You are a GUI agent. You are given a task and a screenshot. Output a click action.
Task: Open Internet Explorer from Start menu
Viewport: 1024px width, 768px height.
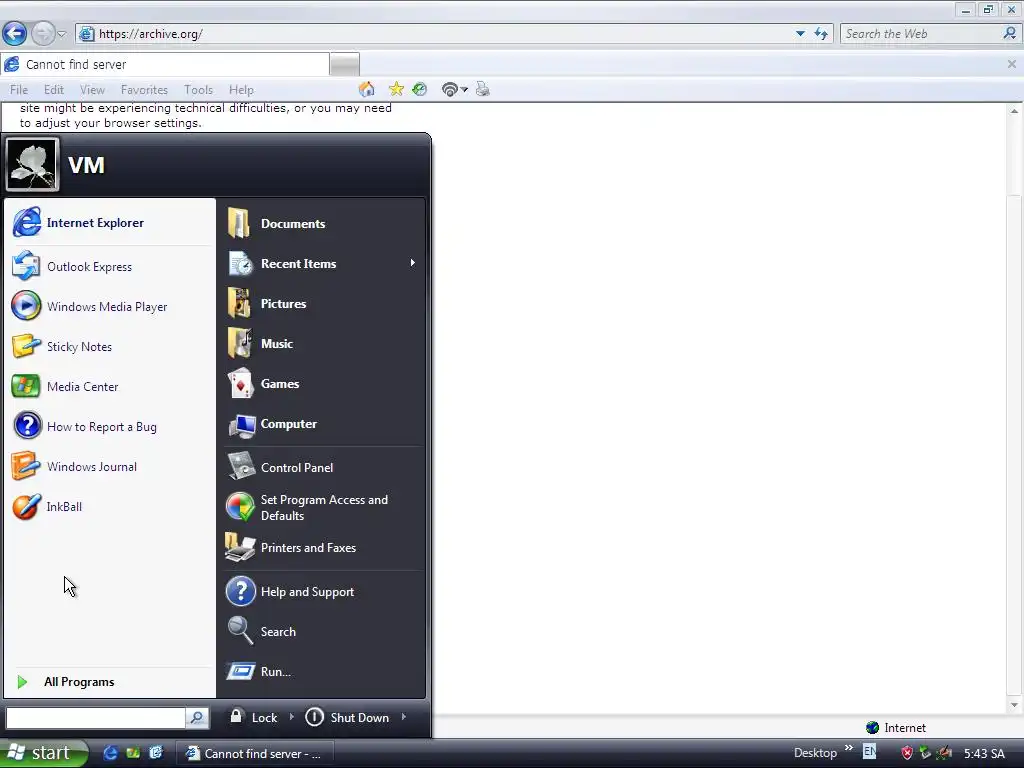(109, 223)
